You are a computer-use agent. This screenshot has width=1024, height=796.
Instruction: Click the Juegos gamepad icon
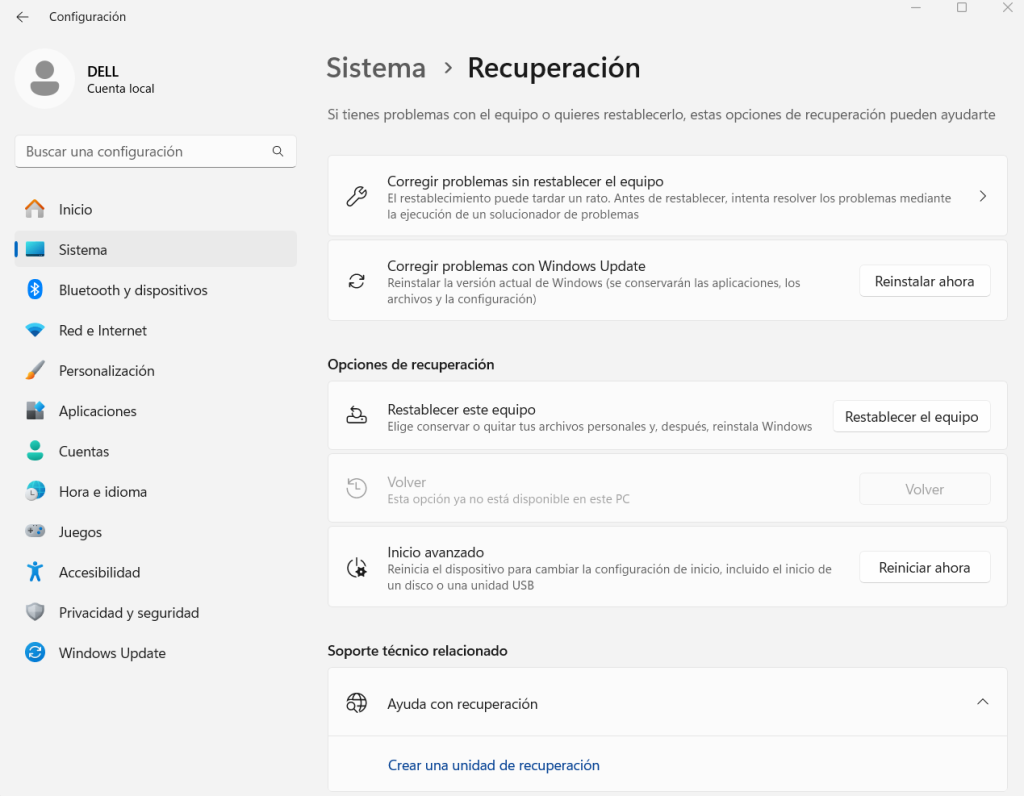(x=35, y=531)
